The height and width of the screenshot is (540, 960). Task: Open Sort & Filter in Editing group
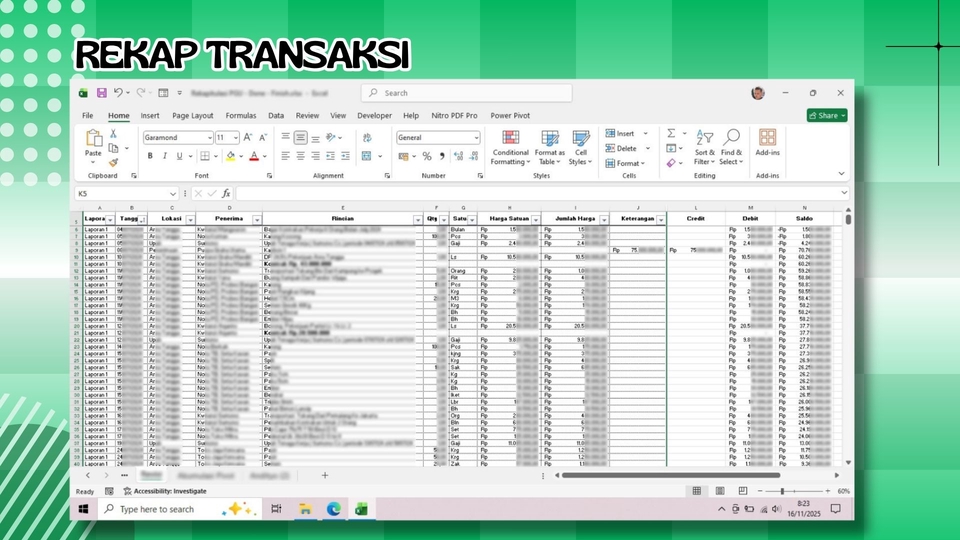coord(705,148)
